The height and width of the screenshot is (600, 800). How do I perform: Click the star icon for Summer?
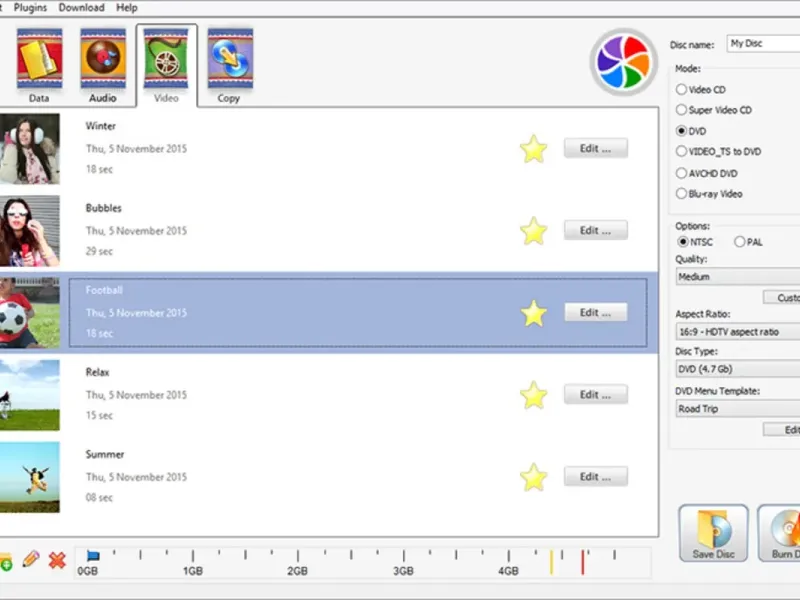pyautogui.click(x=534, y=477)
